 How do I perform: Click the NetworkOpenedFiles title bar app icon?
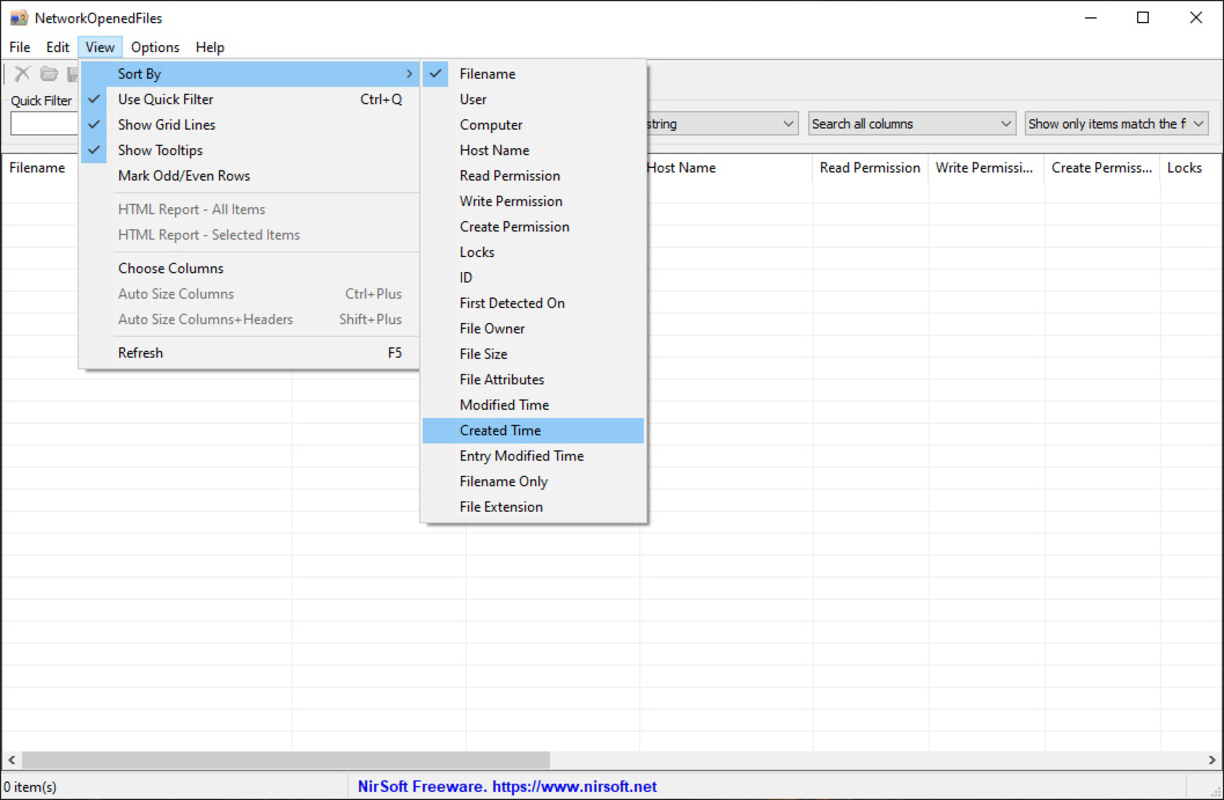tap(18, 18)
